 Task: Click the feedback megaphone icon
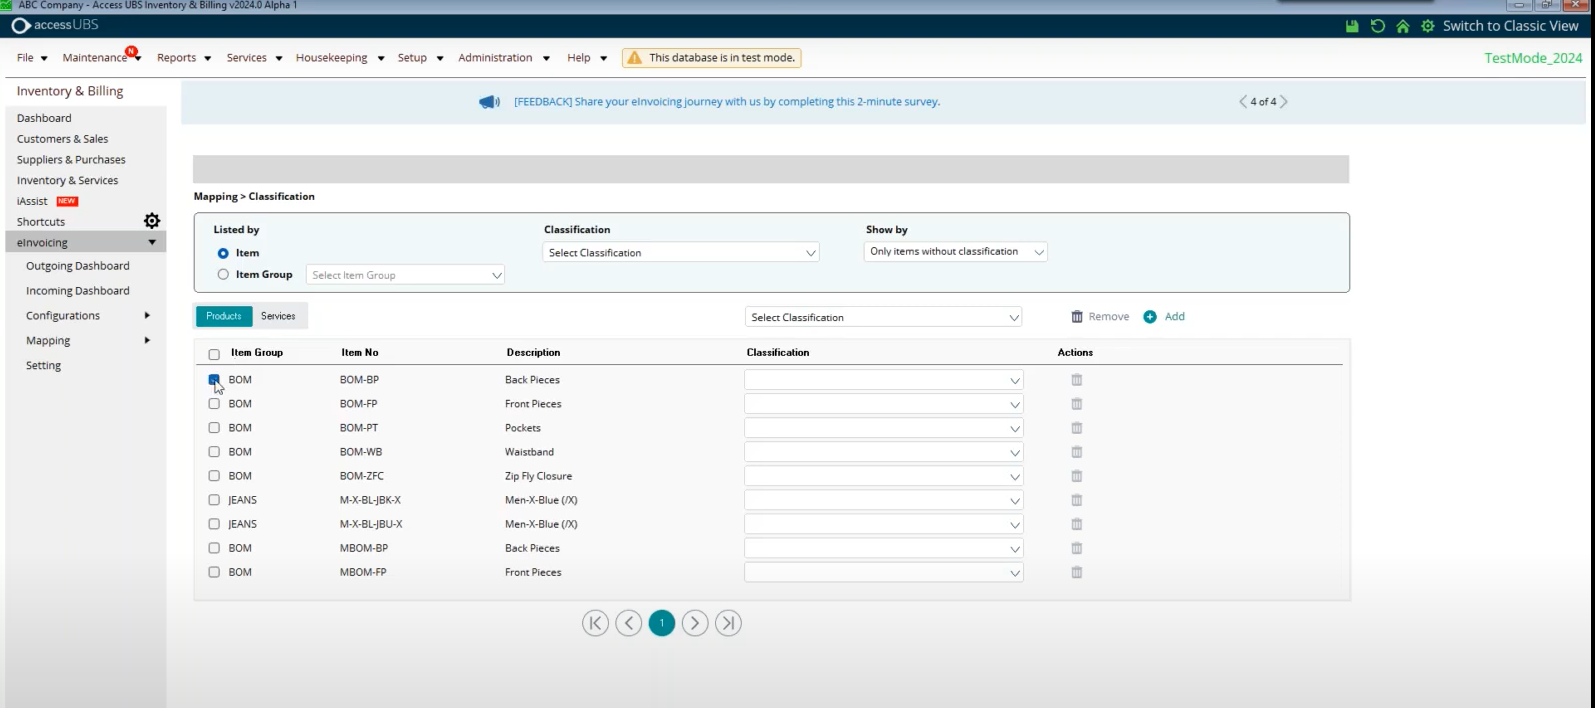[x=489, y=102]
